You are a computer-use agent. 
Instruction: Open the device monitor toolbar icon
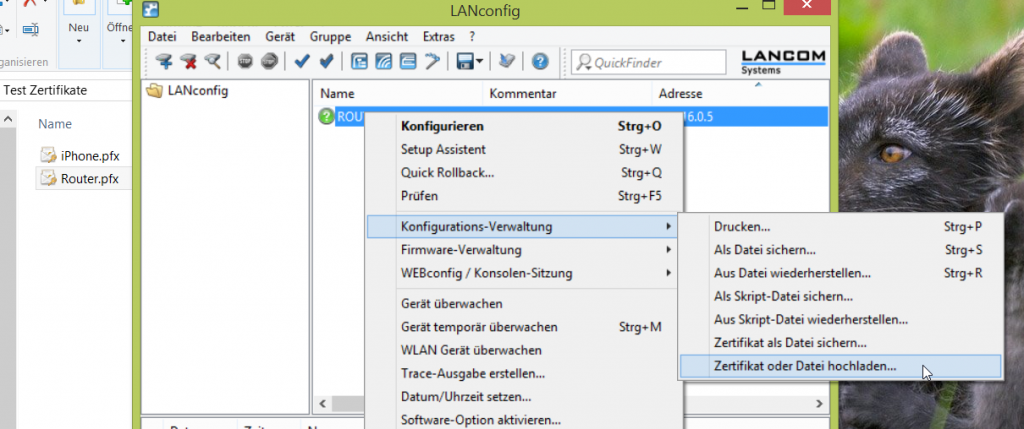(x=359, y=62)
